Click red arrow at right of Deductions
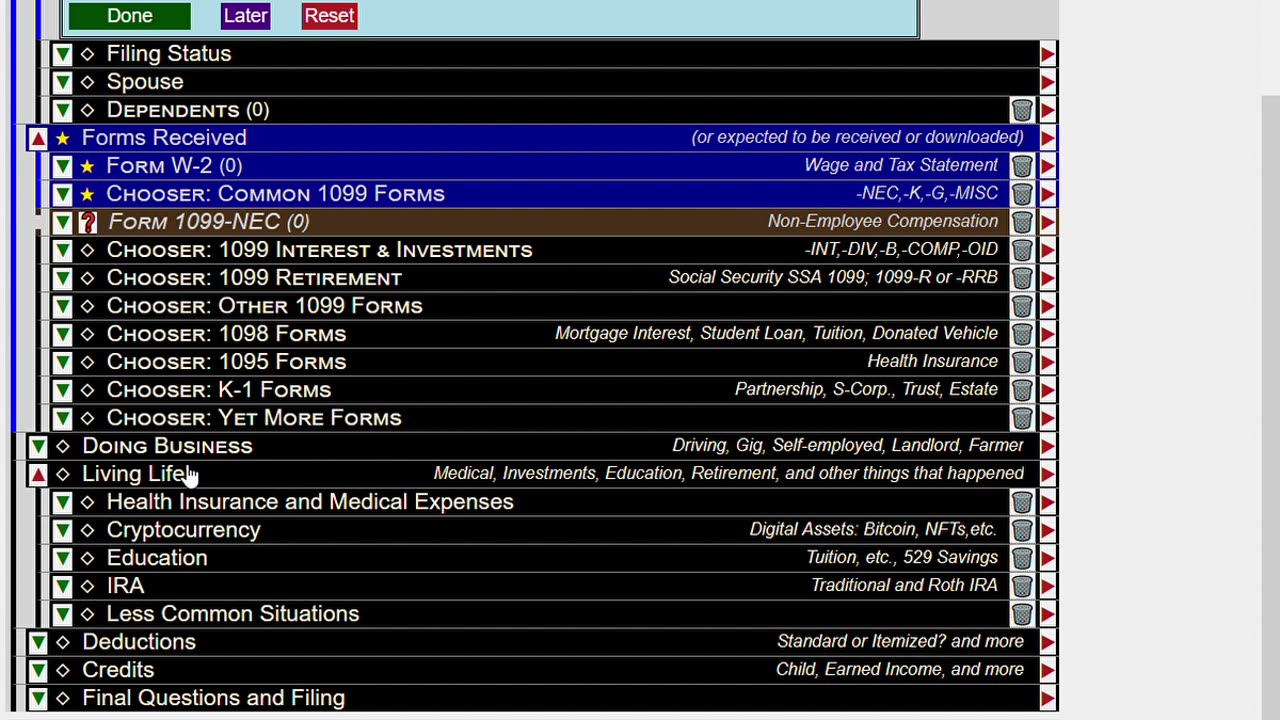The width and height of the screenshot is (1280, 720). click(x=1047, y=642)
